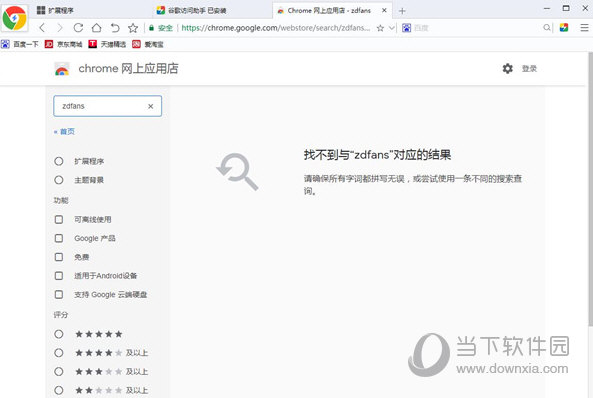This screenshot has width=593, height=398.
Task: Reload the page with refresh icon
Action: pos(78,28)
